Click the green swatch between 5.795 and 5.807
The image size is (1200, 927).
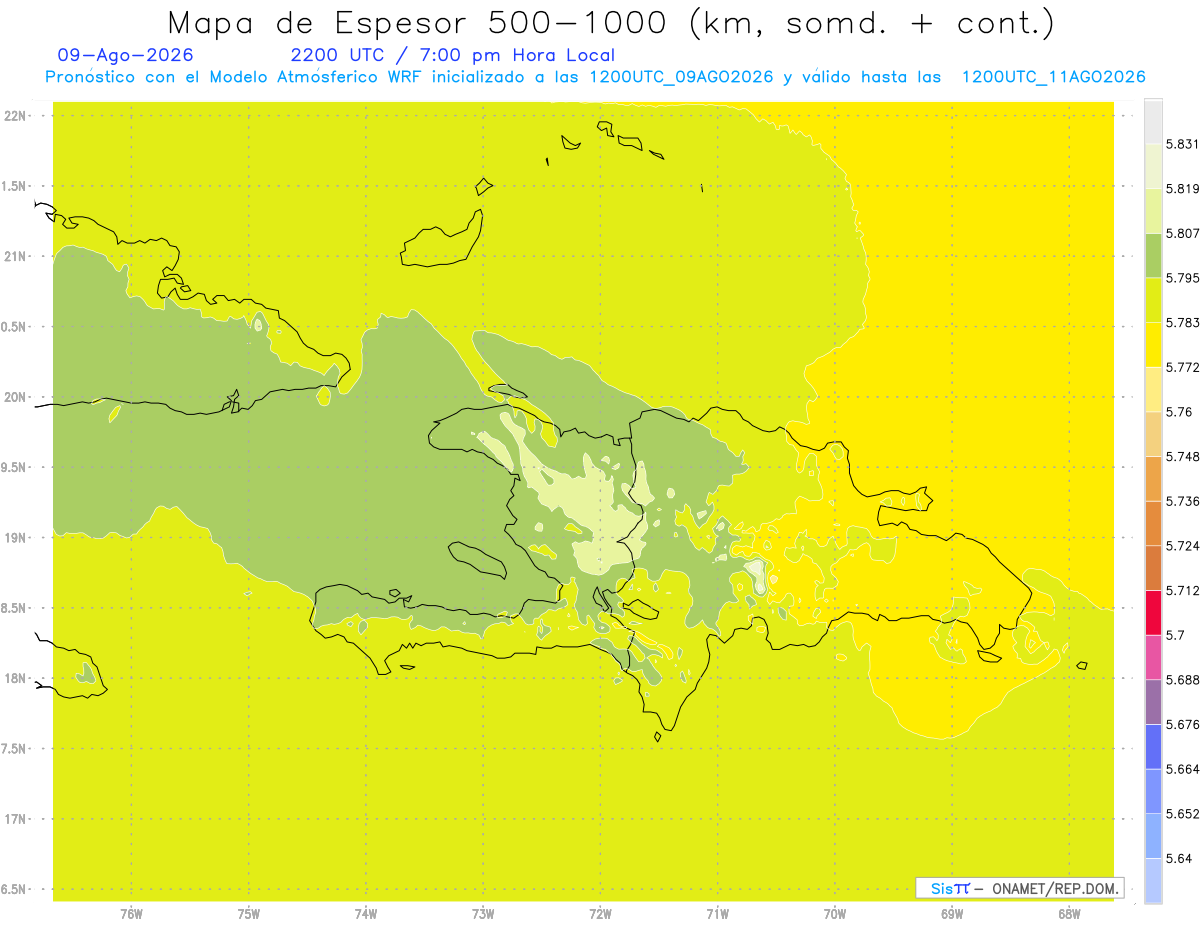point(1153,255)
